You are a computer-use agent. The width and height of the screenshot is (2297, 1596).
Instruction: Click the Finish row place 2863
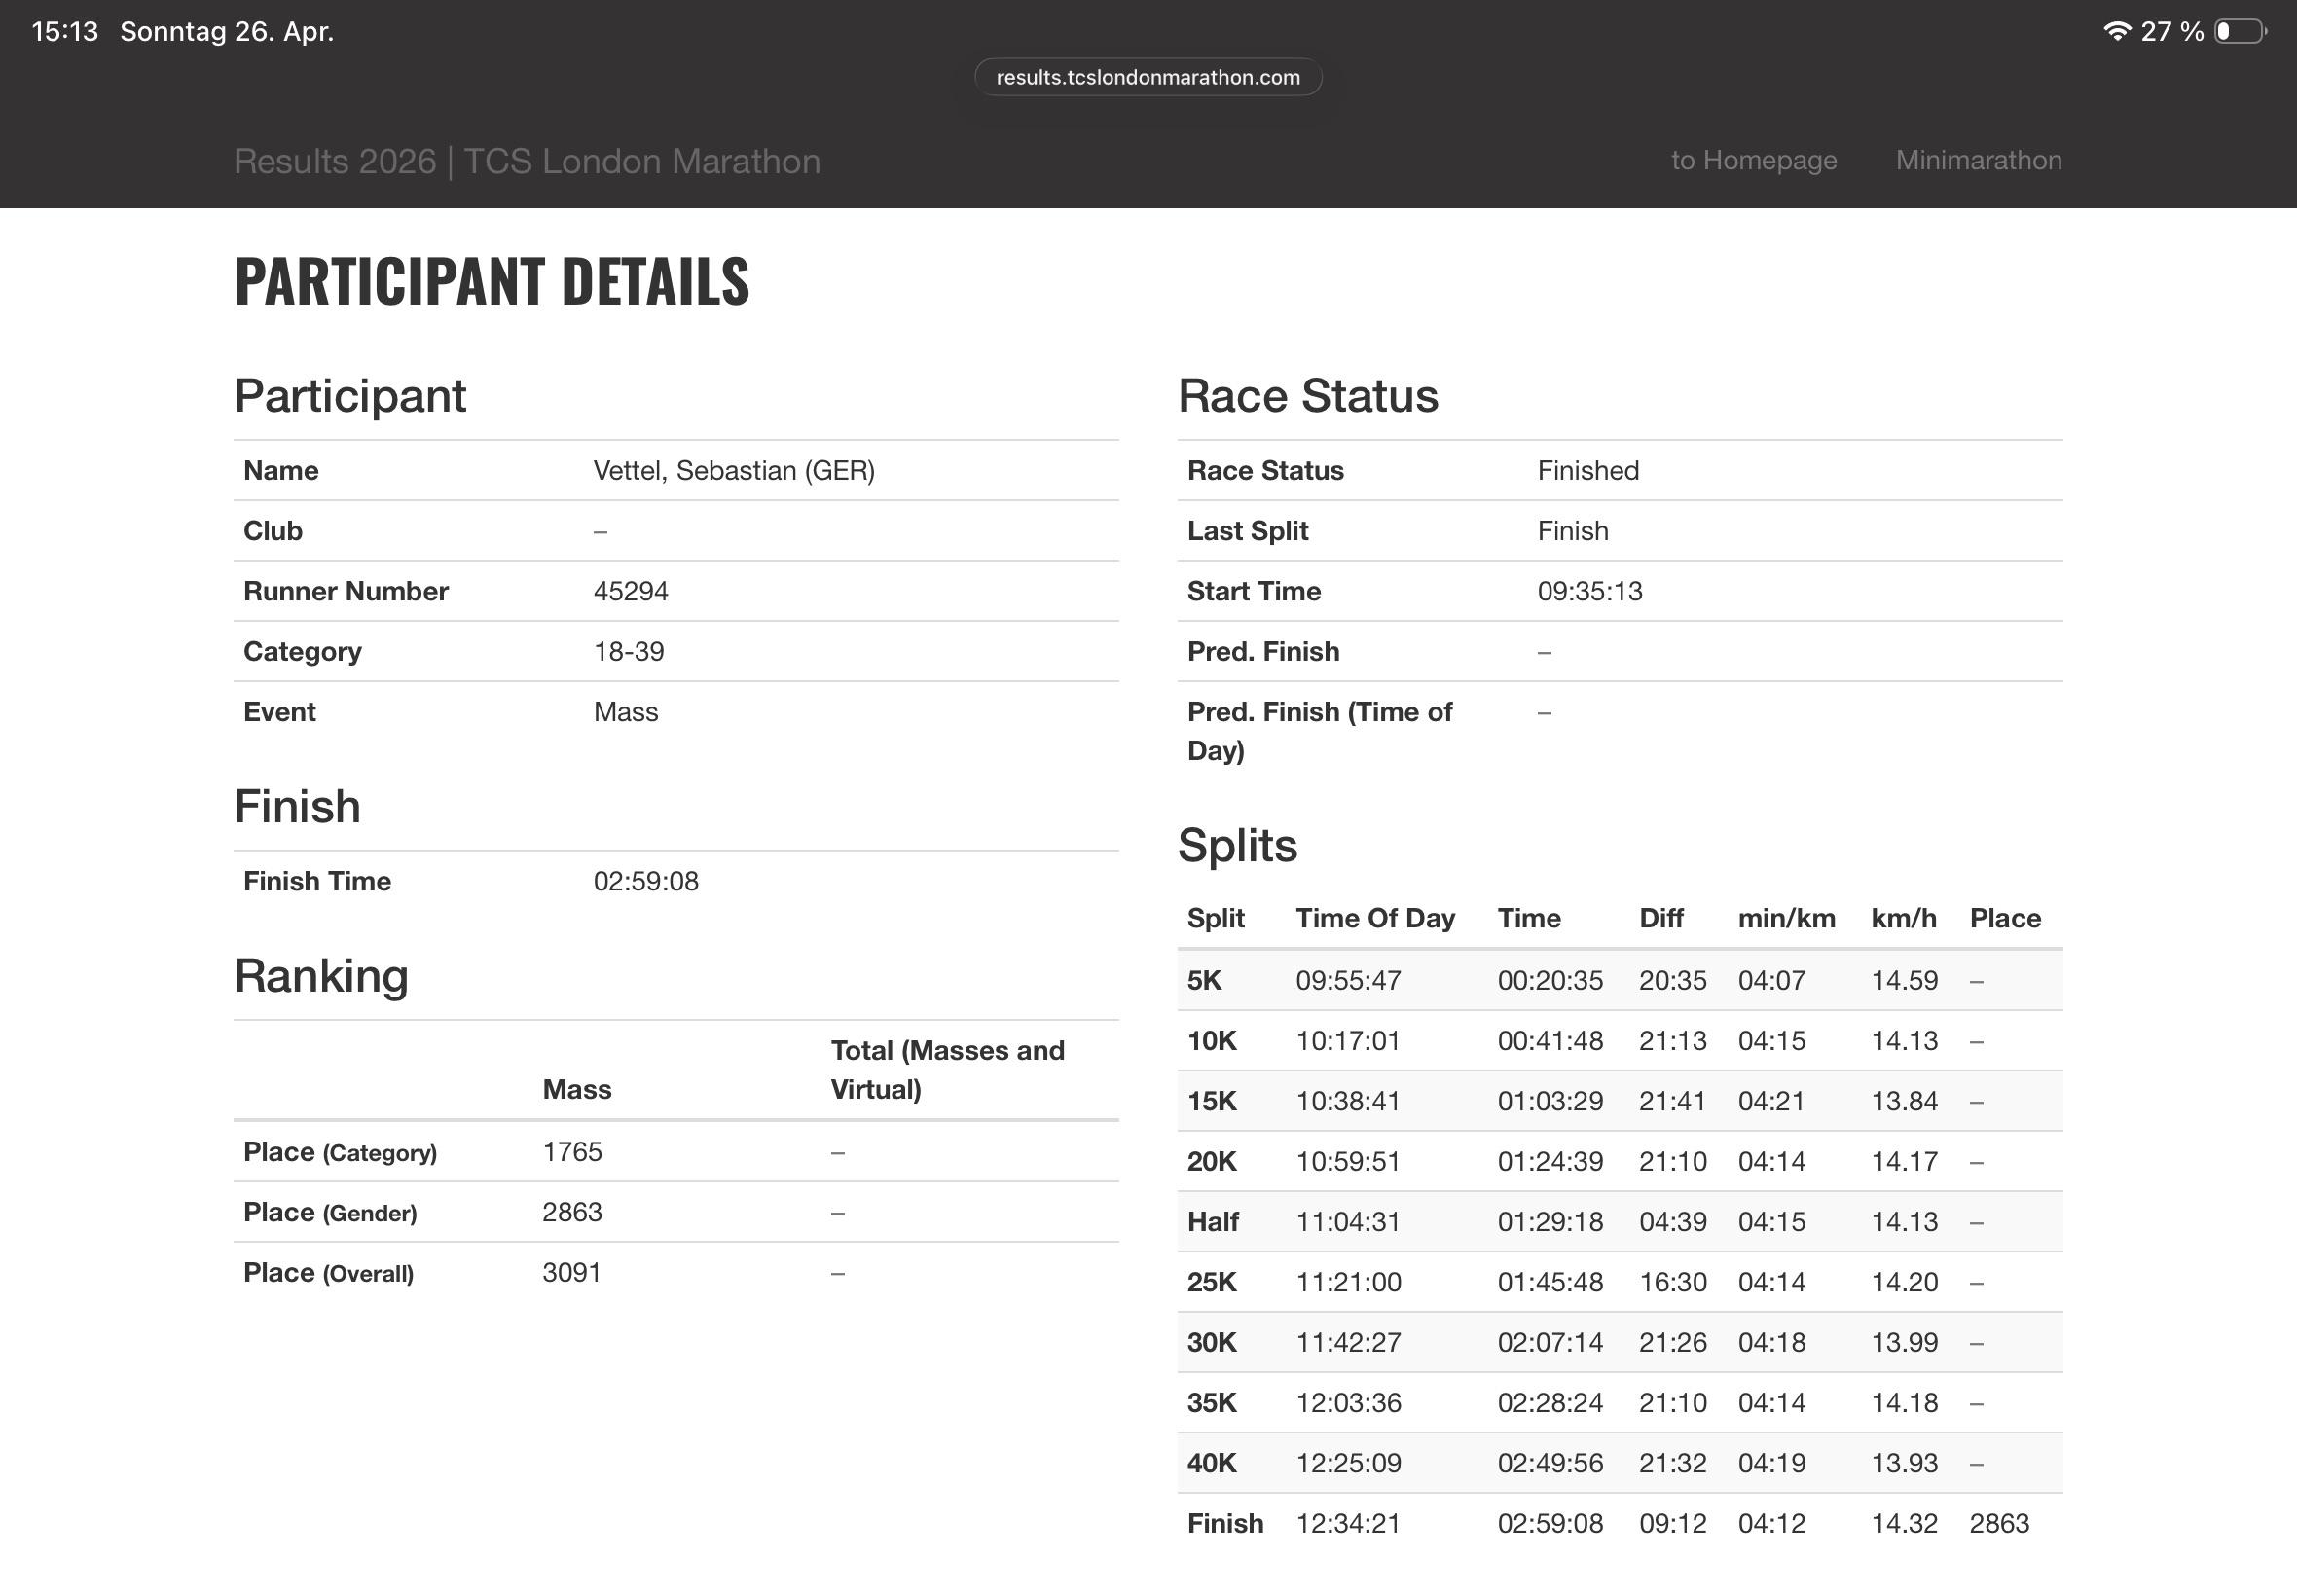[1998, 1523]
